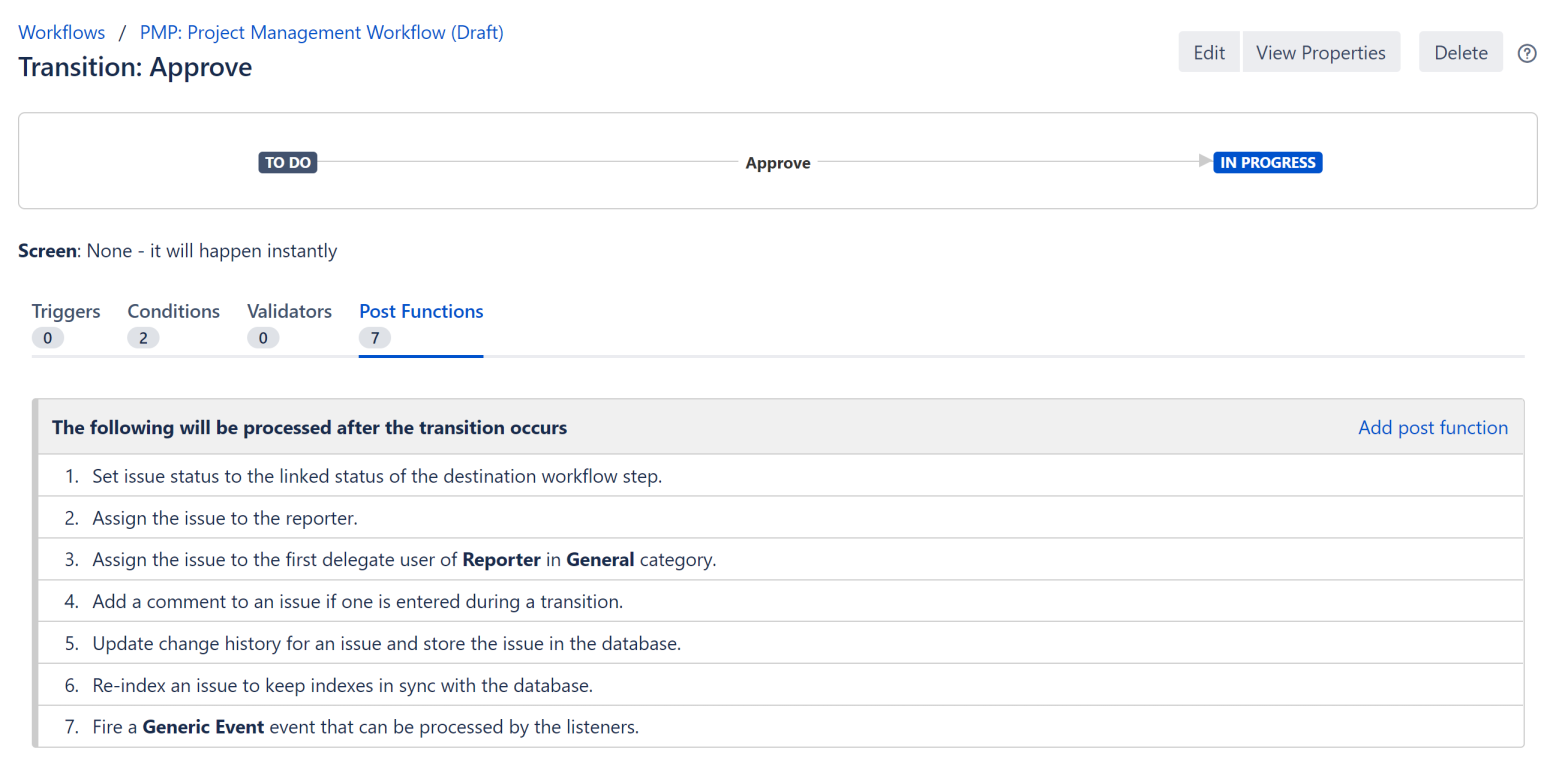Screen dimensions: 1550x770
Task: Open the Workflows breadcrumb link
Action: [61, 32]
